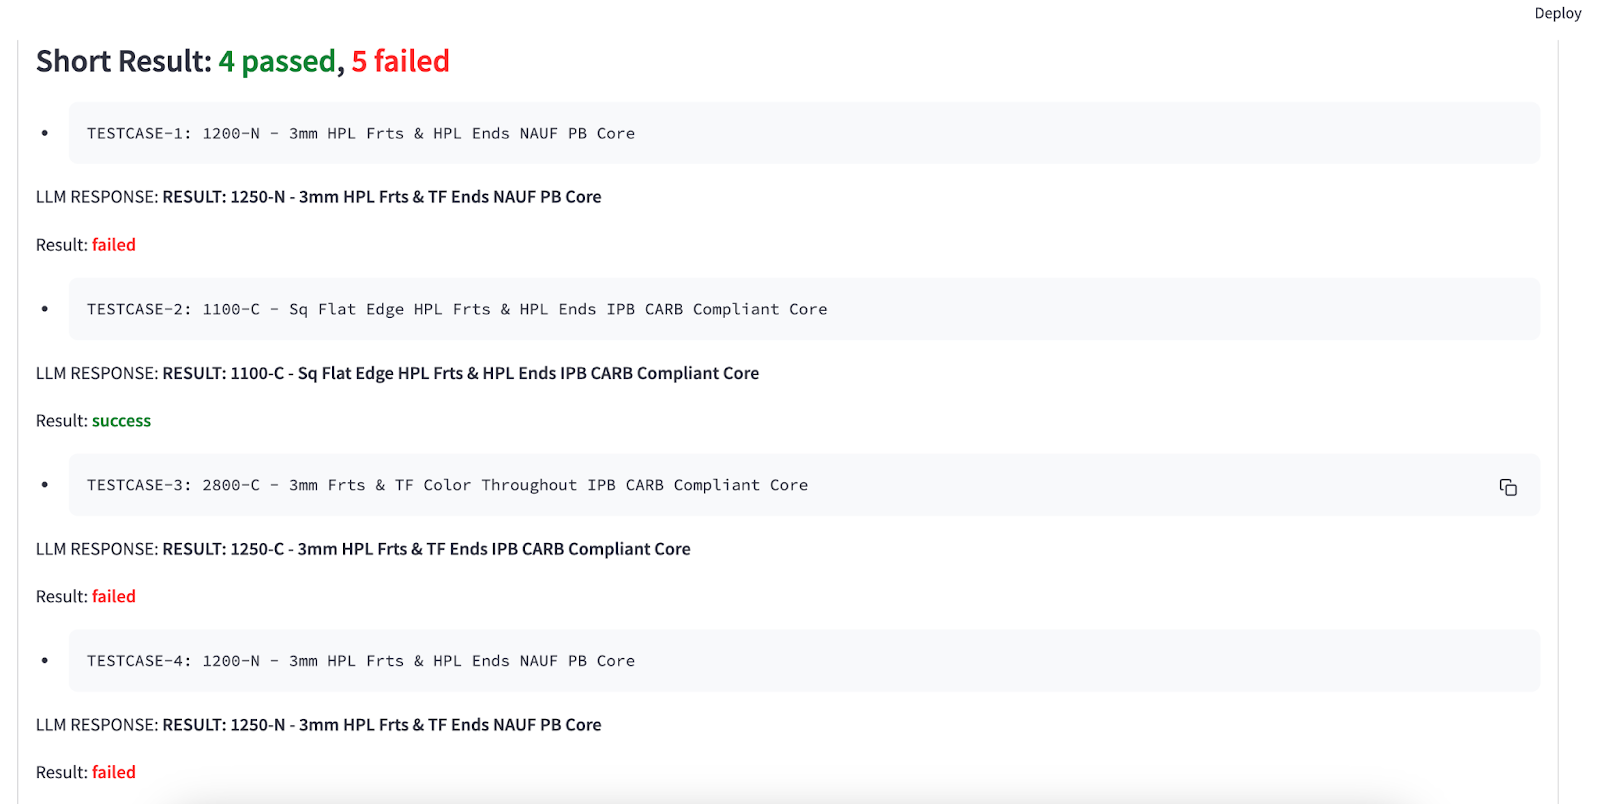Click the green 'success' result for TESTCASE-2

pos(121,421)
